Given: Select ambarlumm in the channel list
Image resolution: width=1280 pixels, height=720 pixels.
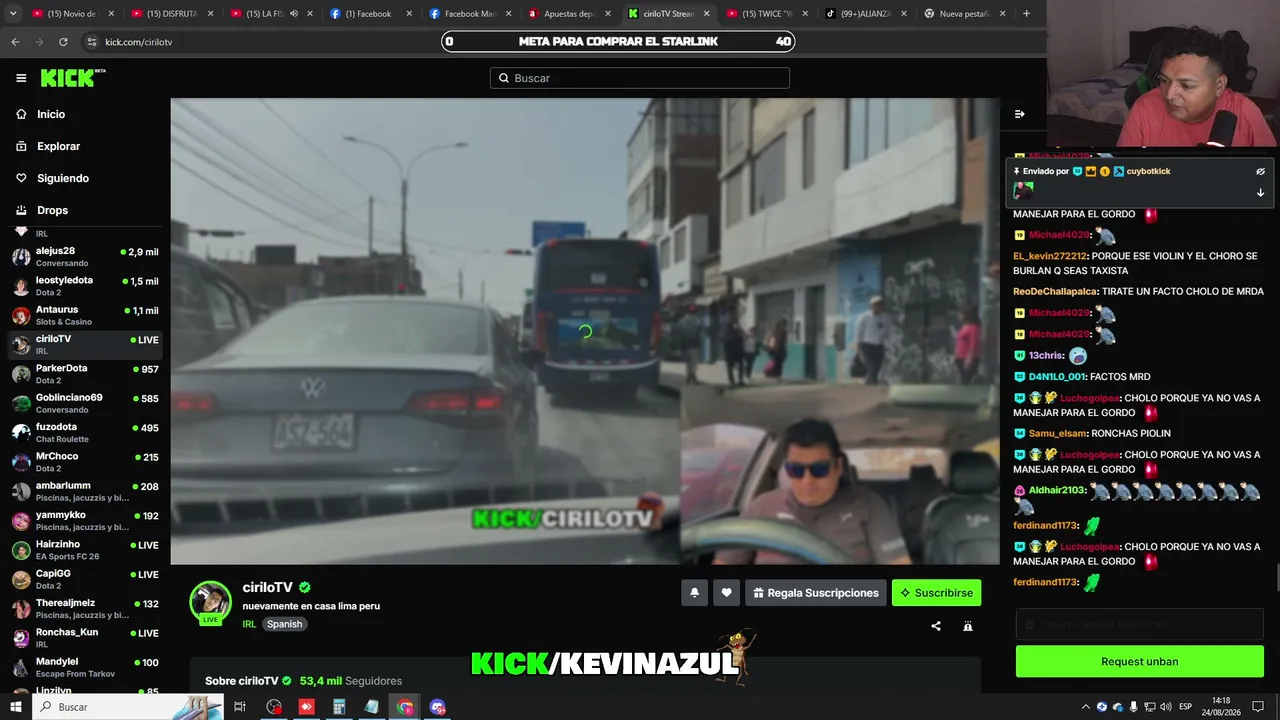Looking at the screenshot, I should 85,491.
